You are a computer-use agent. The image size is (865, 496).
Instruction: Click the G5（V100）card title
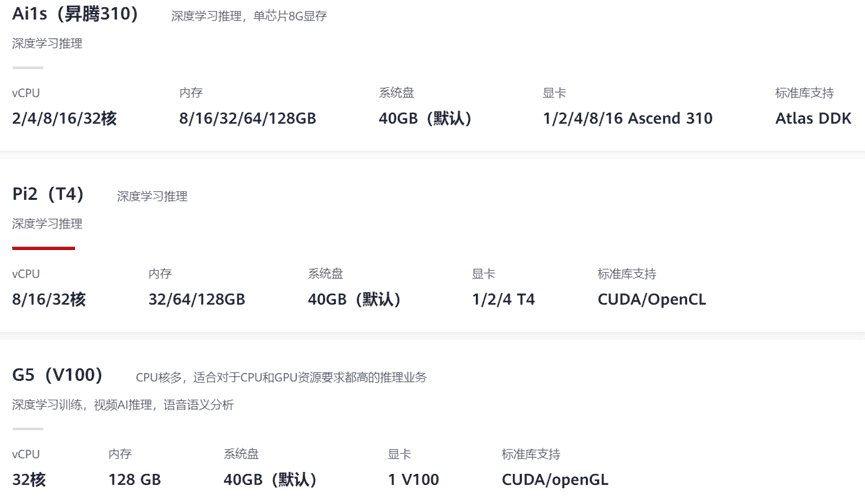57,375
